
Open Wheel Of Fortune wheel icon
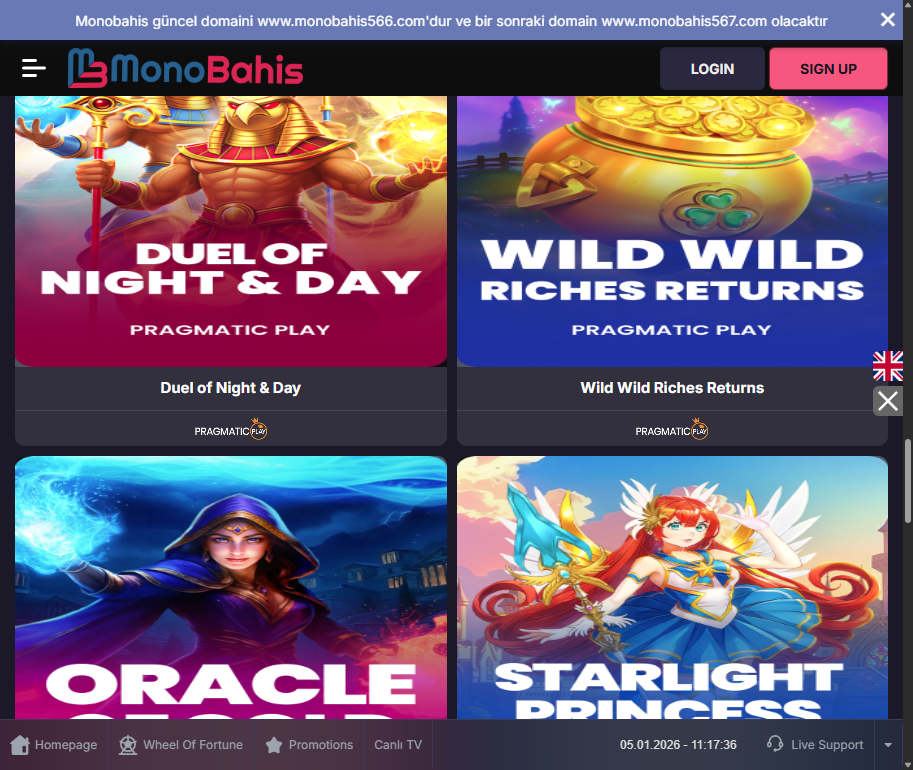coord(128,744)
